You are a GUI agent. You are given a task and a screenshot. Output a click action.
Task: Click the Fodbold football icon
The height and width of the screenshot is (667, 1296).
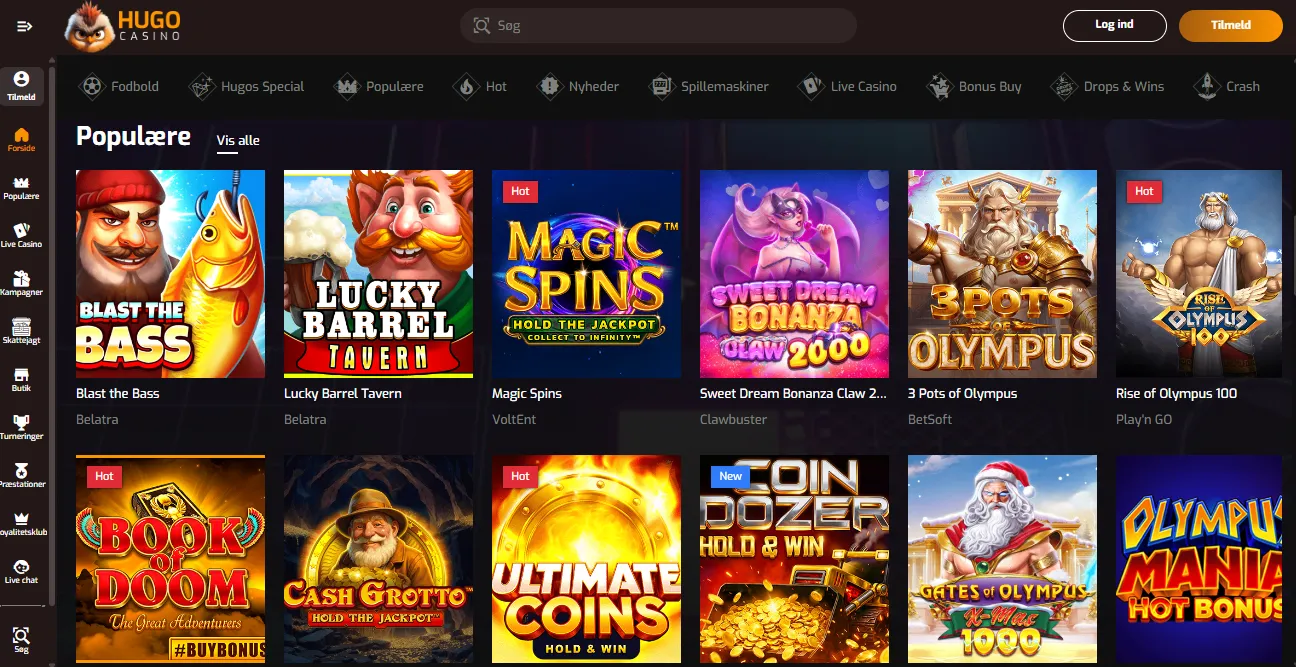pos(93,87)
